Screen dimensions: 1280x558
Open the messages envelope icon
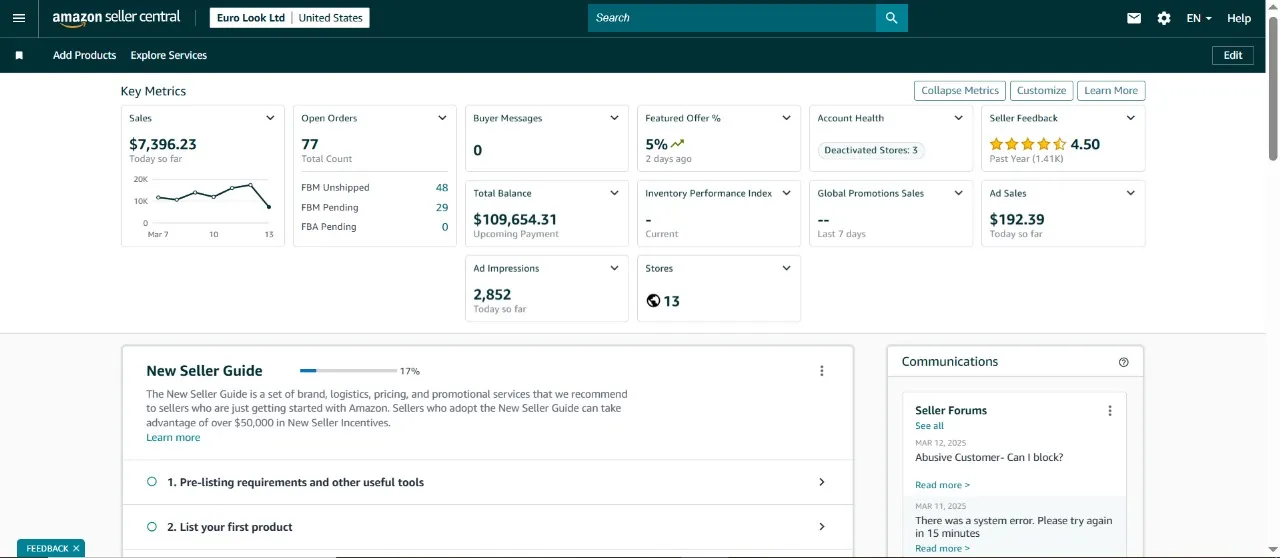[1134, 18]
